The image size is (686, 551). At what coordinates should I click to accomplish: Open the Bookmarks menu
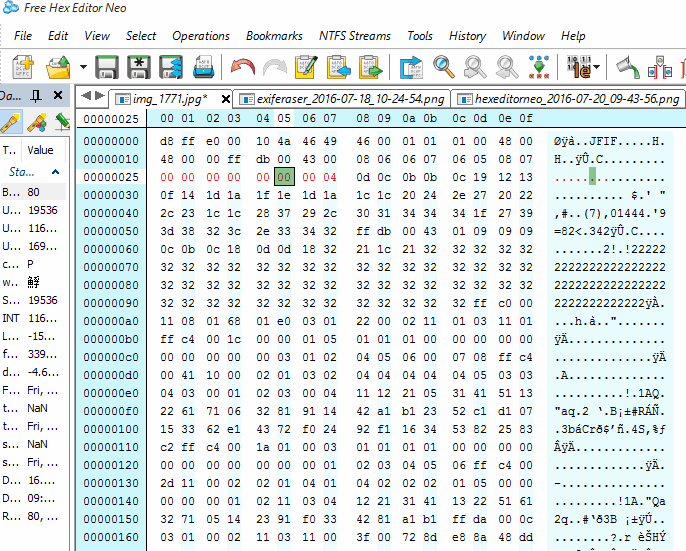pyautogui.click(x=274, y=36)
